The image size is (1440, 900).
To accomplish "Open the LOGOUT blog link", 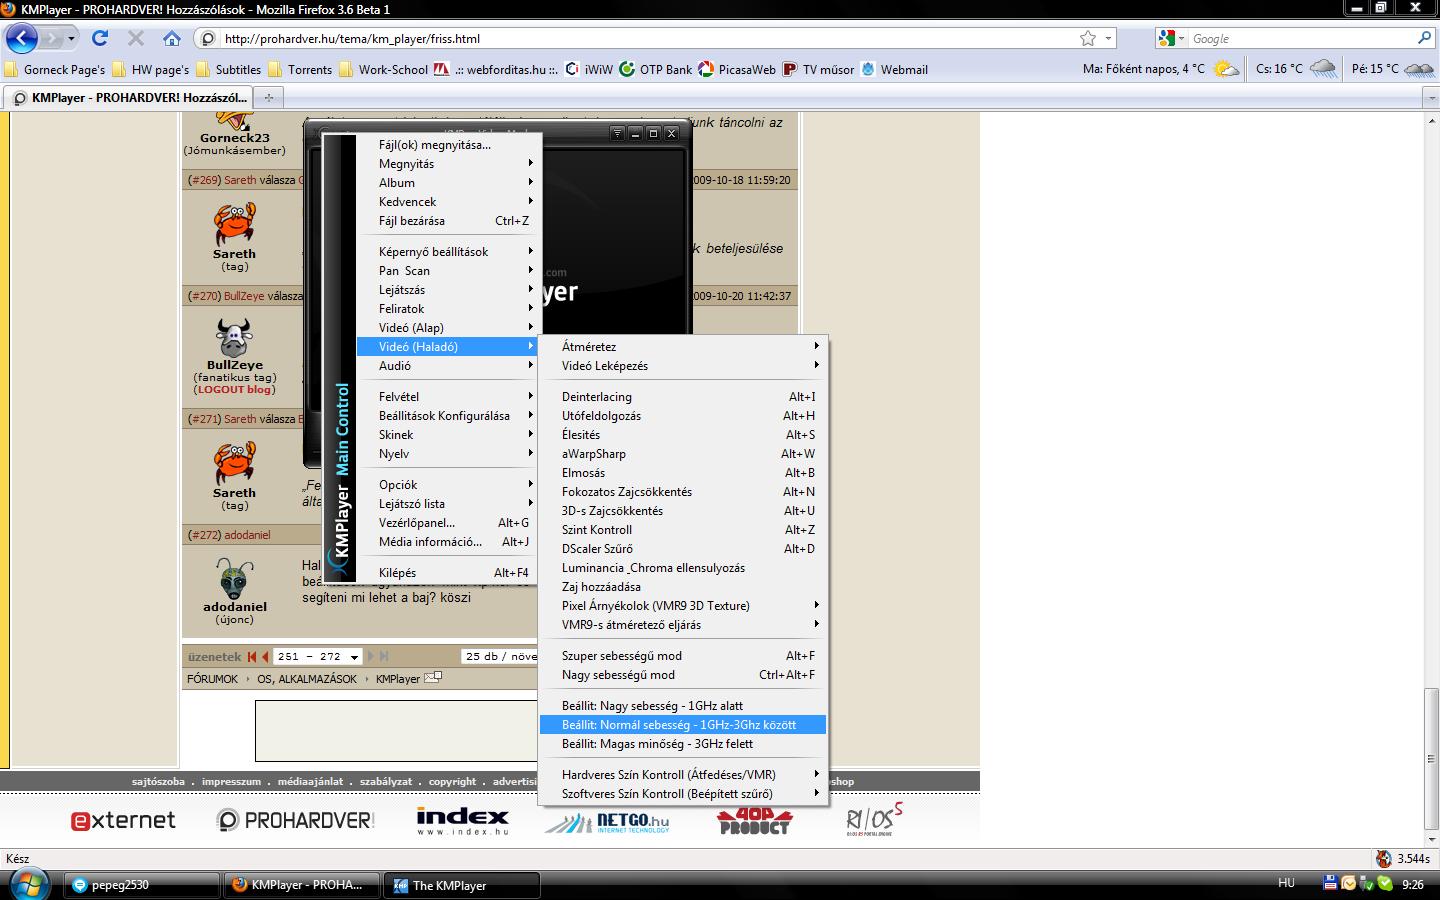I will click(x=234, y=390).
